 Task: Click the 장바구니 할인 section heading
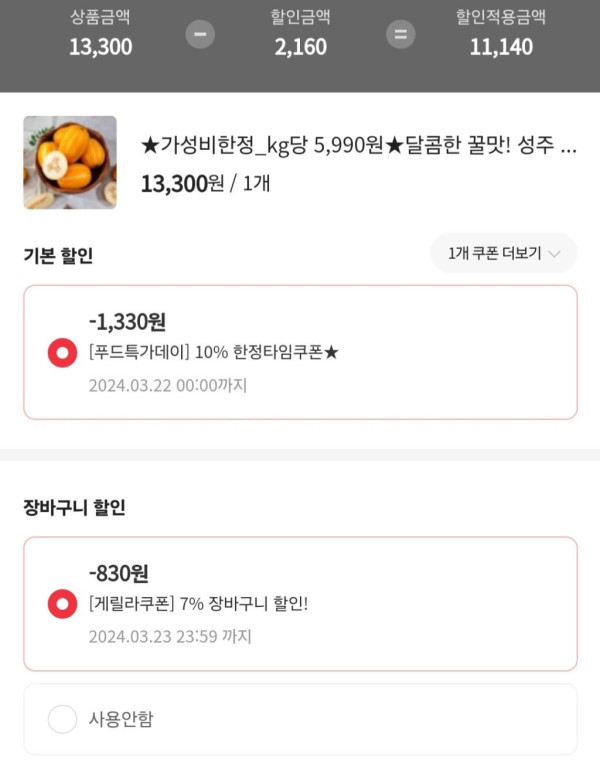[74, 507]
